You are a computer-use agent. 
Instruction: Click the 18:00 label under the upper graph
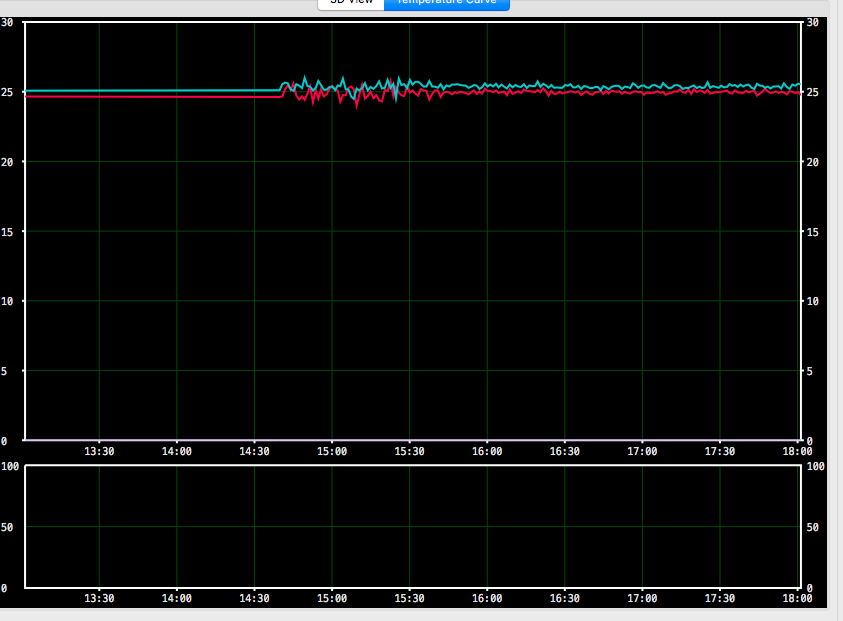point(797,451)
